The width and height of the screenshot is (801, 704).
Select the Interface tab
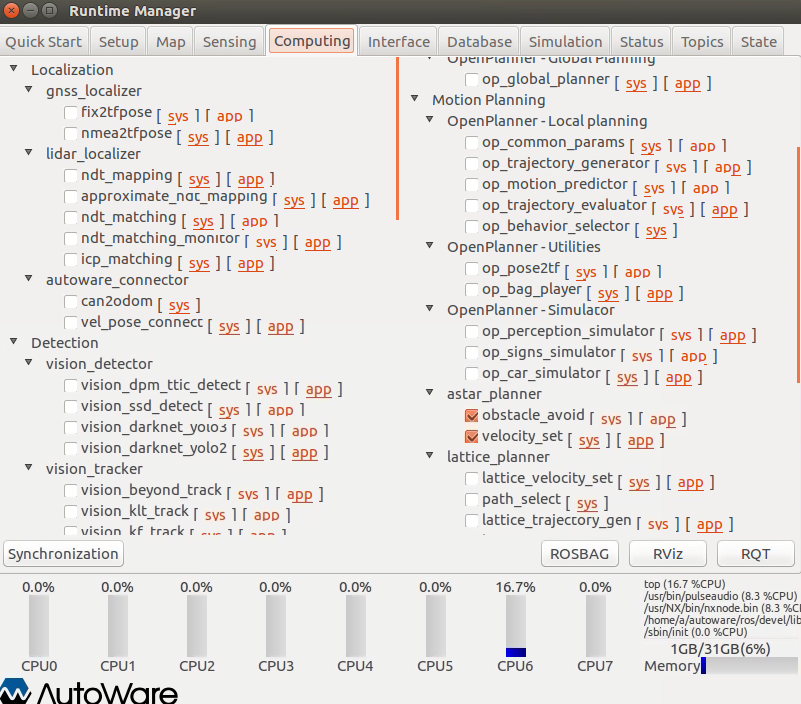click(x=398, y=42)
